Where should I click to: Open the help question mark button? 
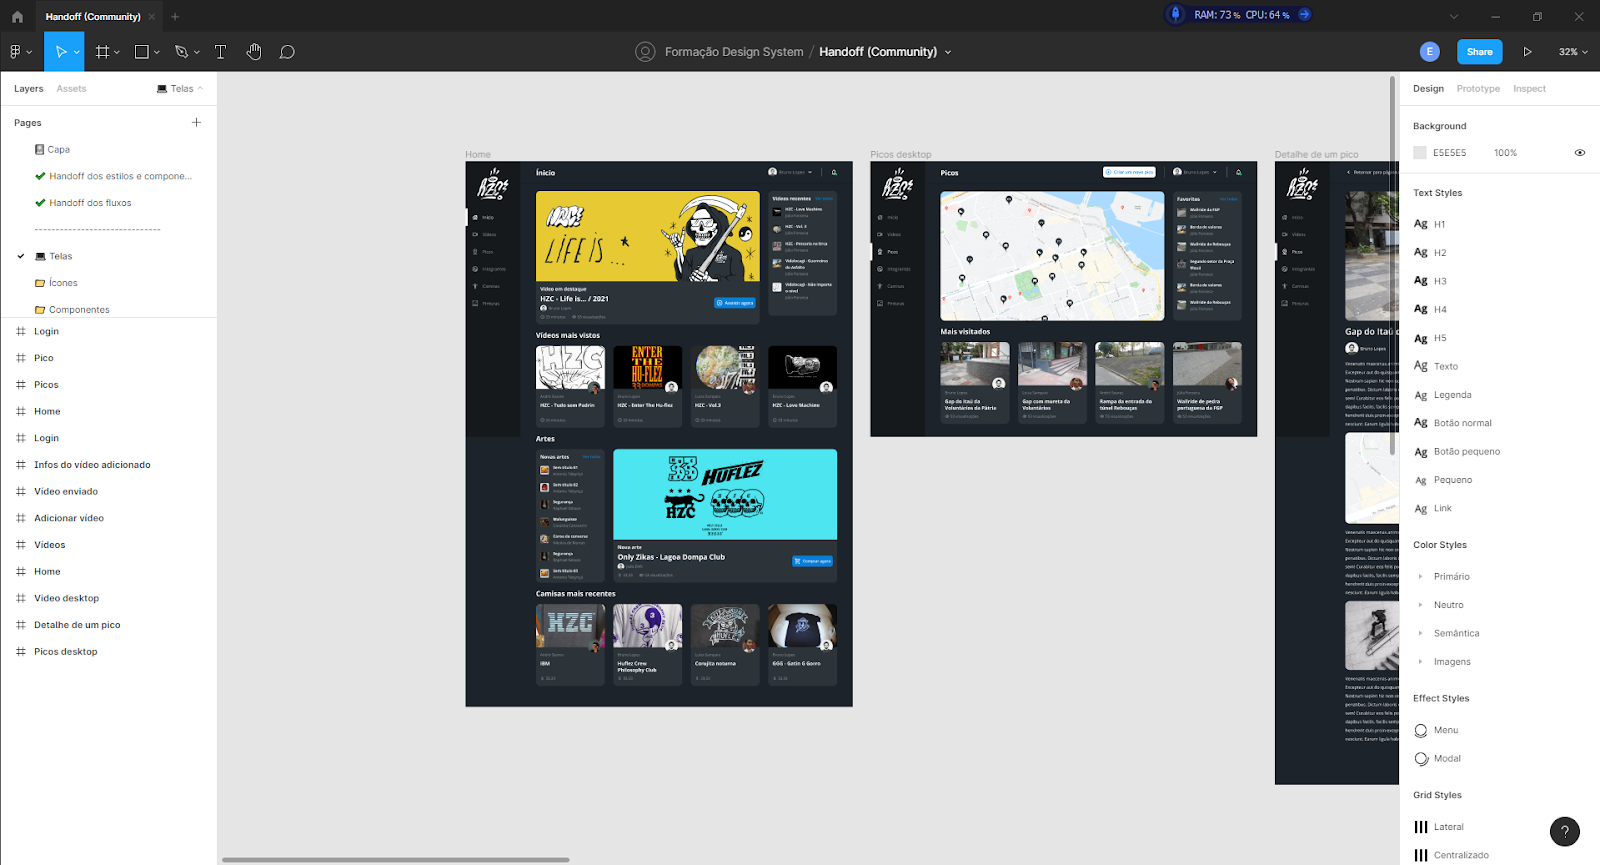1565,831
